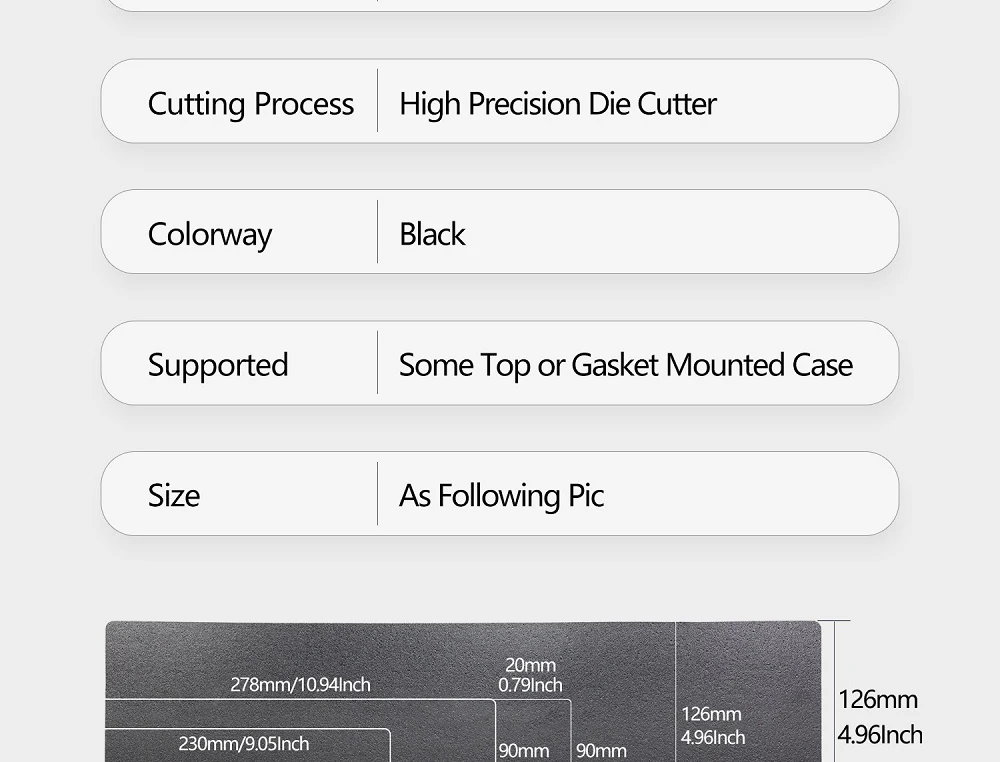The width and height of the screenshot is (1000, 762).
Task: Click the divider line in Colorway row
Action: [x=378, y=232]
